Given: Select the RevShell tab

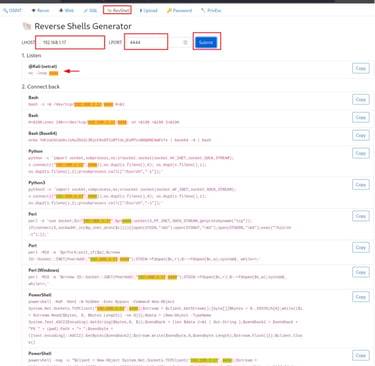Looking at the screenshot, I should coord(117,10).
